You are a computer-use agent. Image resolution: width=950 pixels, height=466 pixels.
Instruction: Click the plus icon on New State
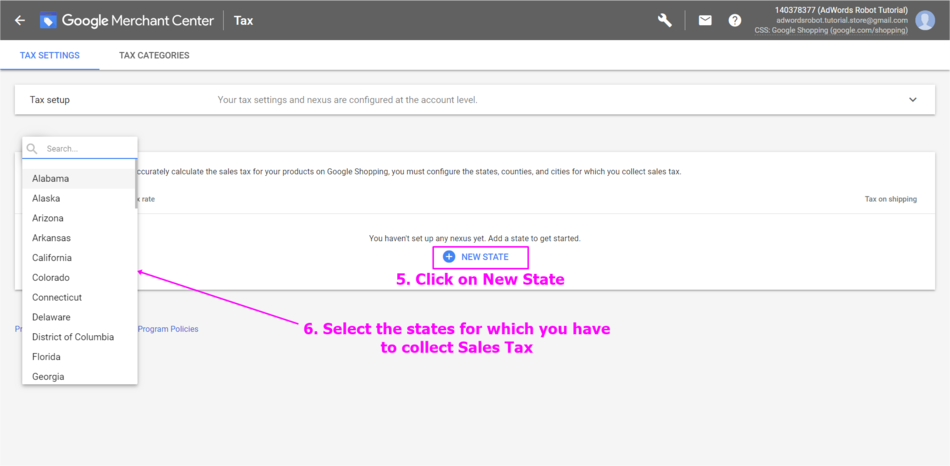click(x=449, y=257)
